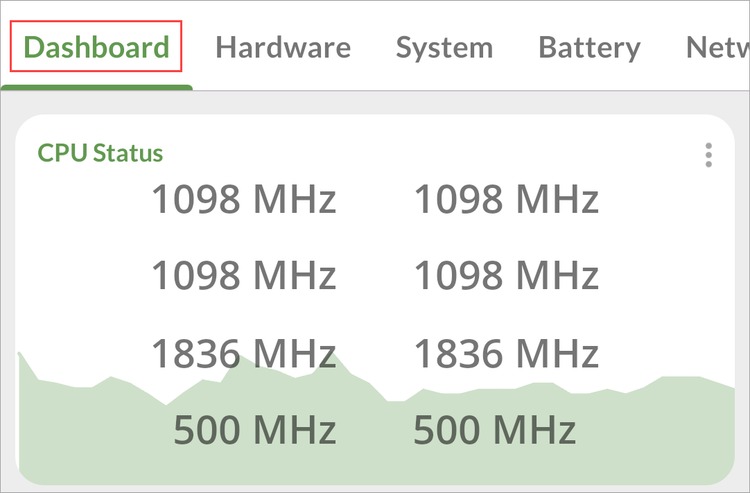Switch to the Dashboard tab
This screenshot has height=493, width=750.
click(97, 47)
